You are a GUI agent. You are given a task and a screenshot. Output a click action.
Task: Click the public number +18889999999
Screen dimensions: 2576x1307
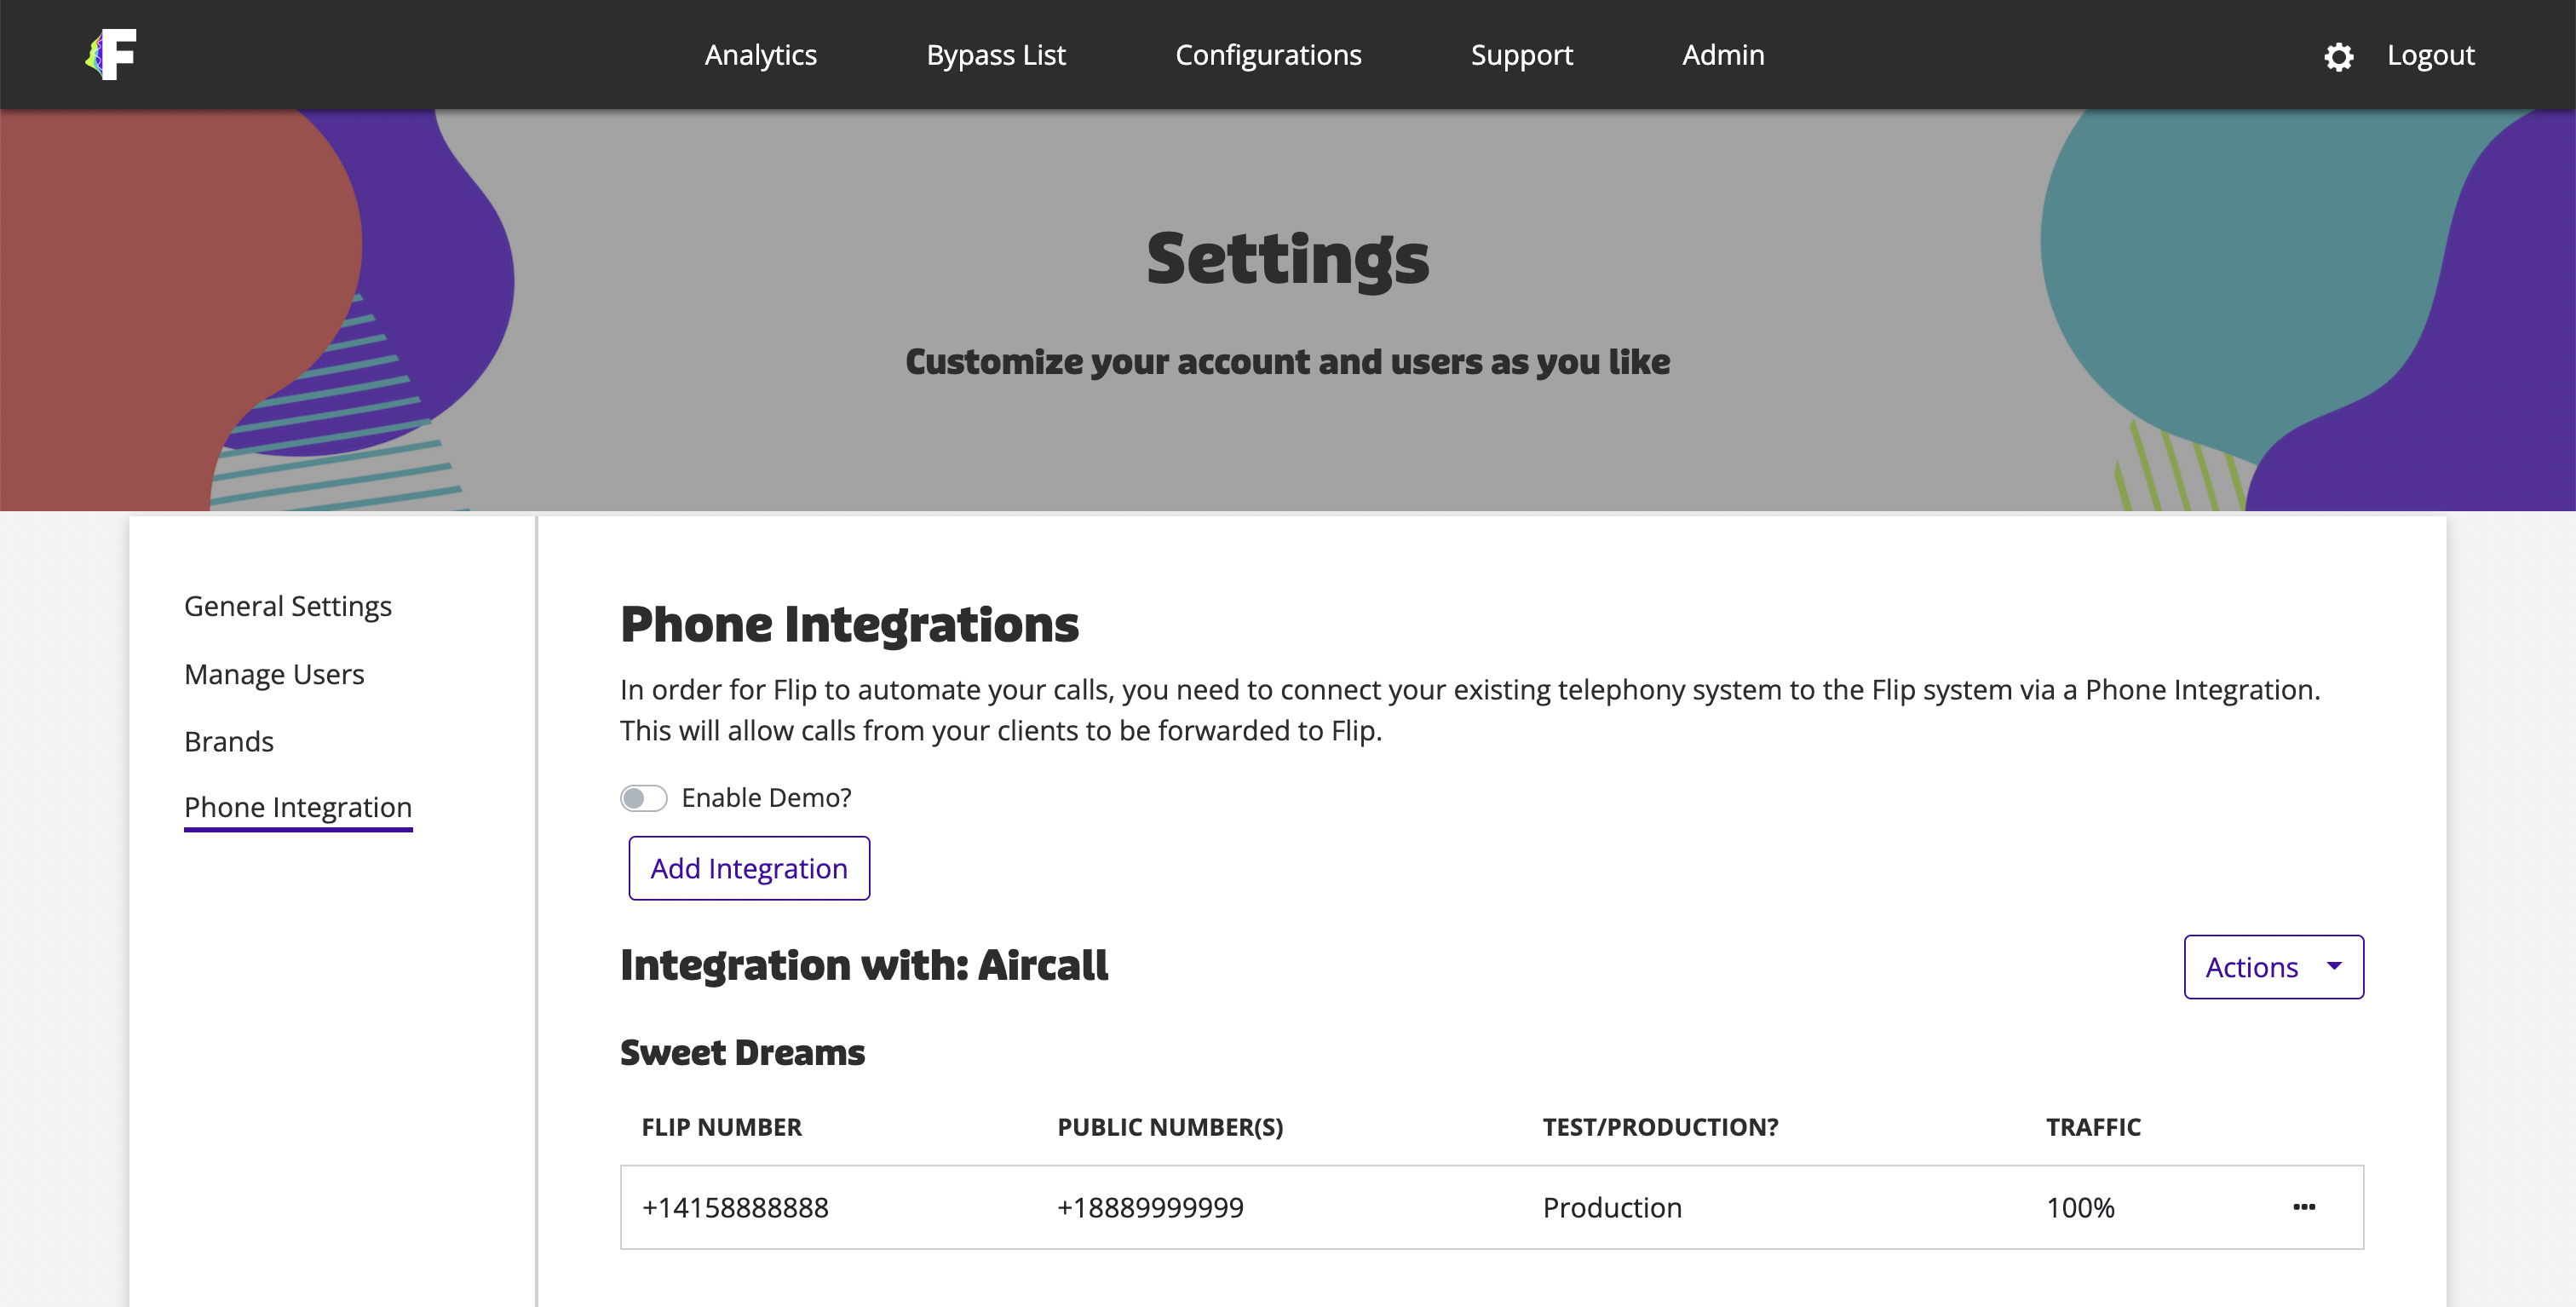coord(1150,1207)
